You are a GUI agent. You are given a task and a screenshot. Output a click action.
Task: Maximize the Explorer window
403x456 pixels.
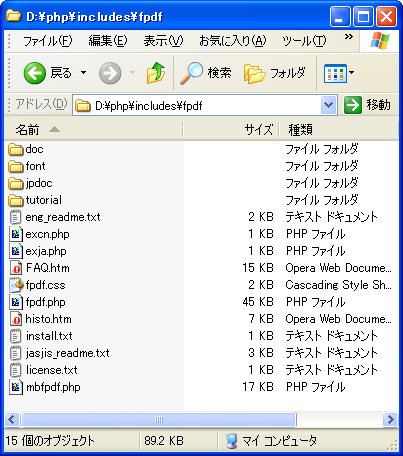click(363, 16)
